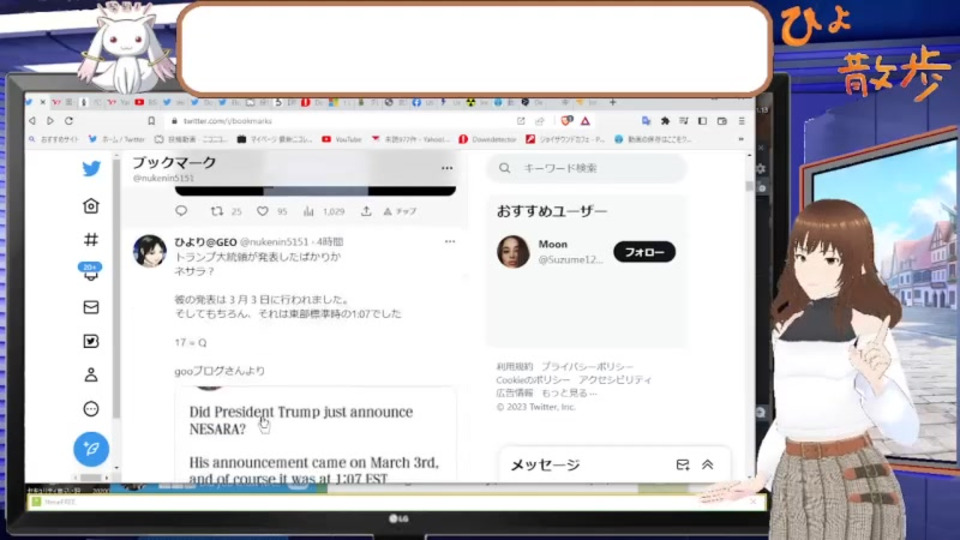Screen dimensions: 960x540
Task: Click the プライバシーポリシー link
Action: (587, 366)
